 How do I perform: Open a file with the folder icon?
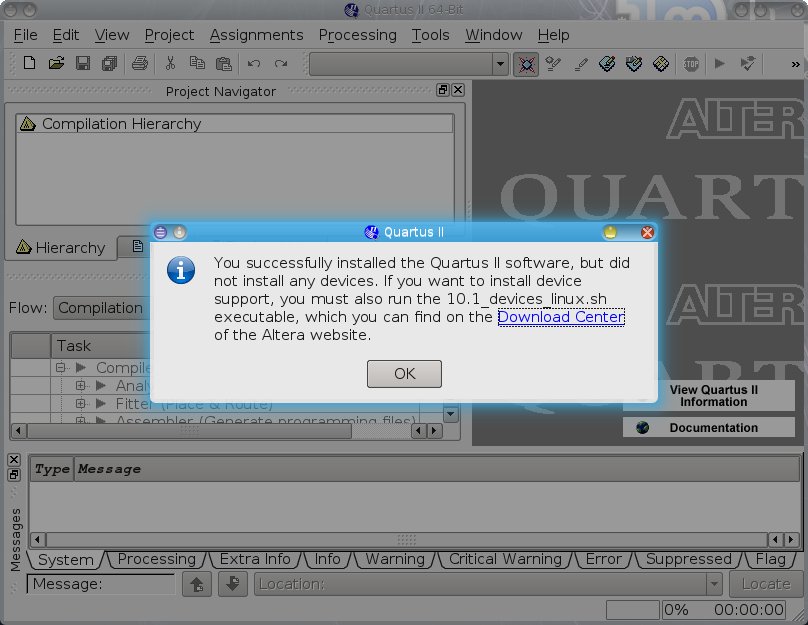(x=56, y=64)
